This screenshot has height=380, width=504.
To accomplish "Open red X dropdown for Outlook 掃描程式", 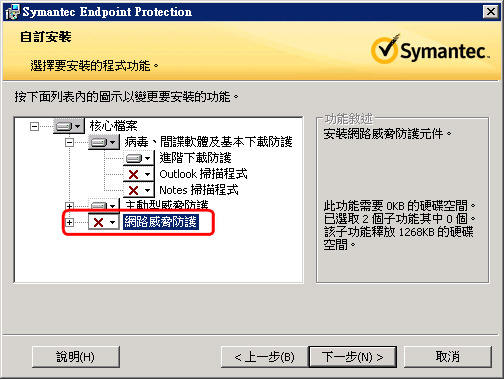I will [x=139, y=174].
